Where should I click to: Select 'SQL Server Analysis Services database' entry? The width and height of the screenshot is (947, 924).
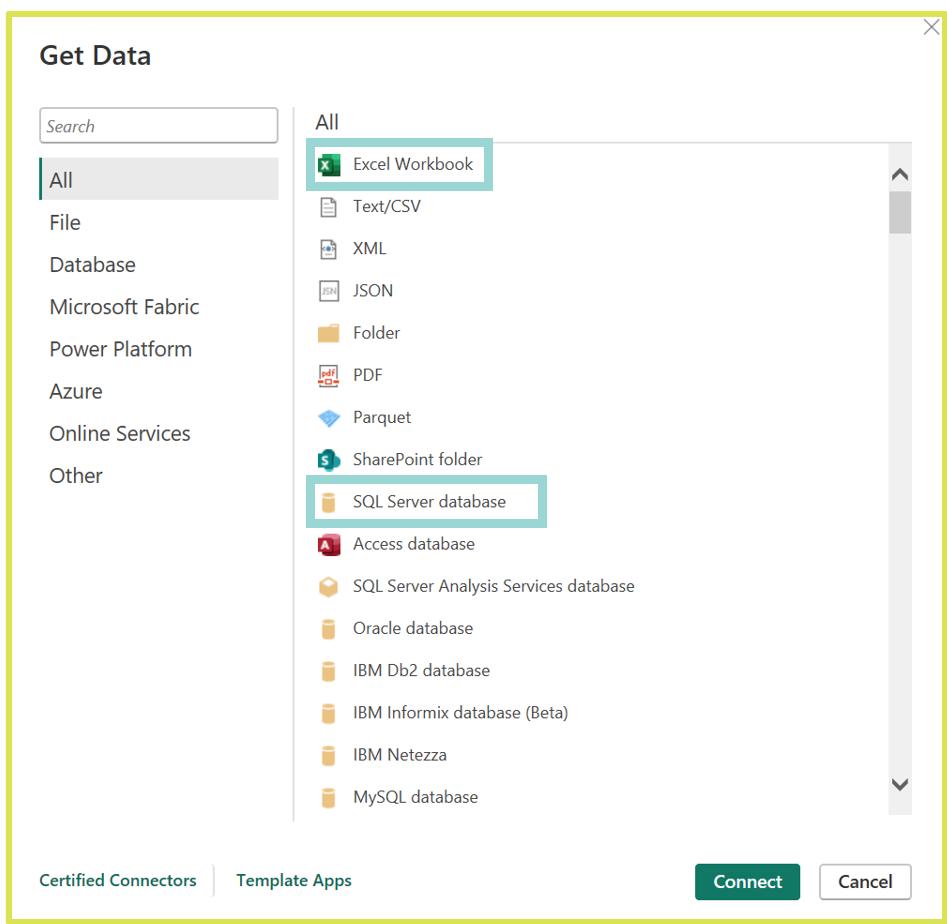click(493, 586)
